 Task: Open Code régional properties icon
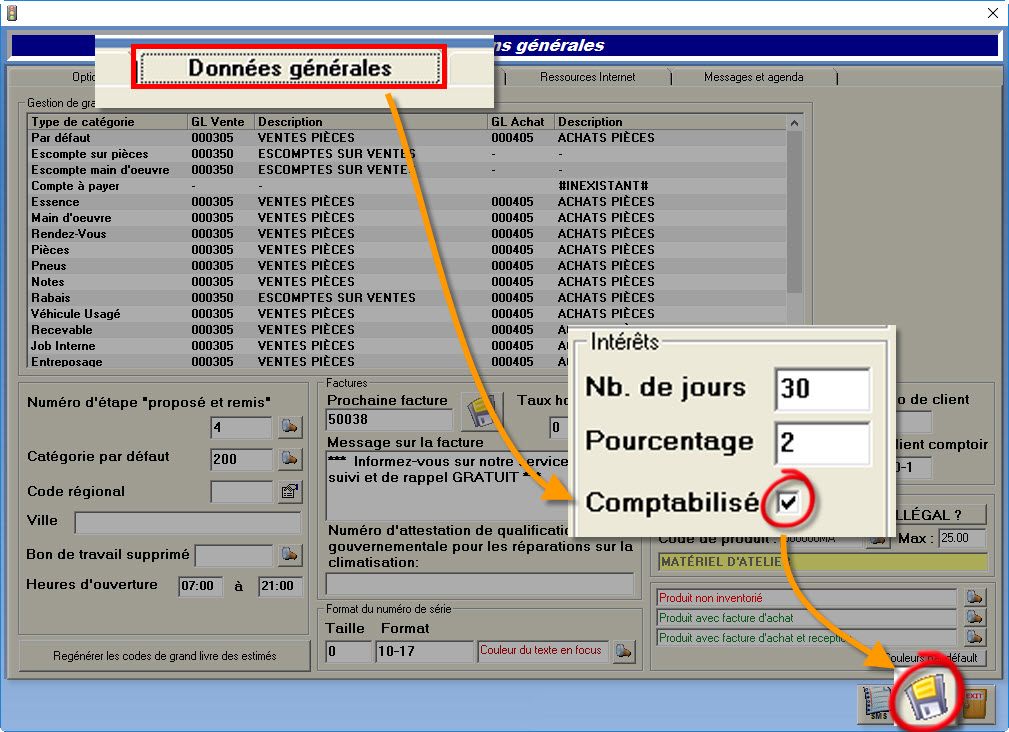click(x=290, y=491)
